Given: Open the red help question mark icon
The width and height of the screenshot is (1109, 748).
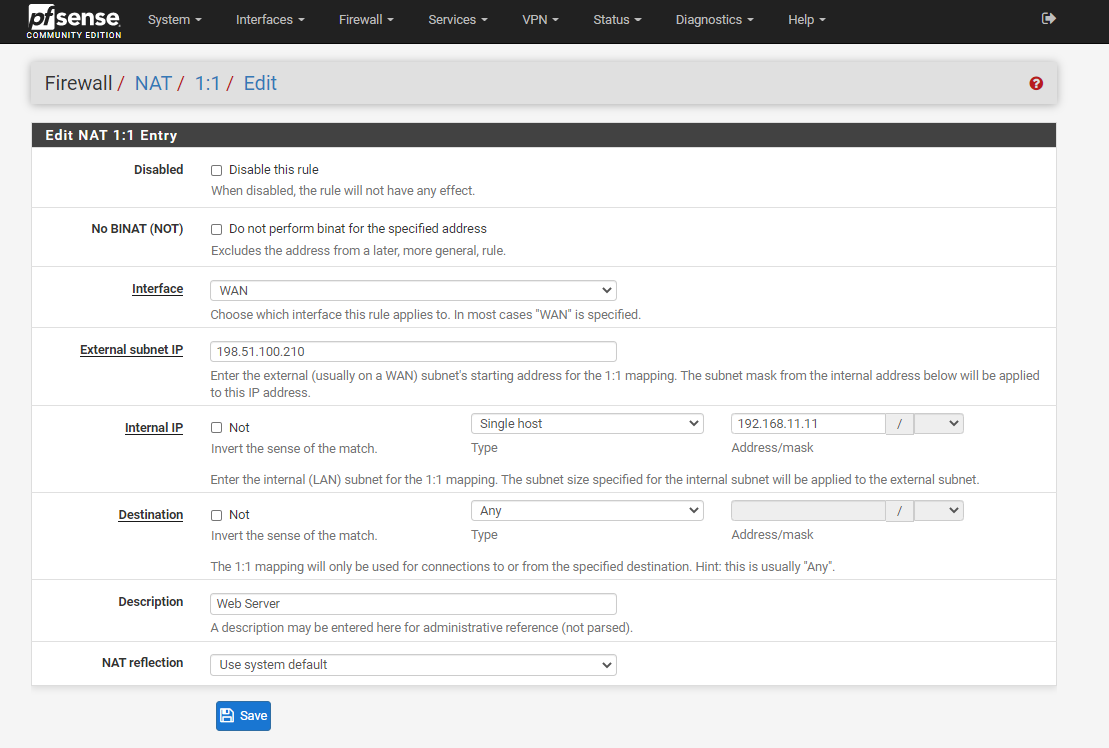Looking at the screenshot, I should click(x=1036, y=83).
